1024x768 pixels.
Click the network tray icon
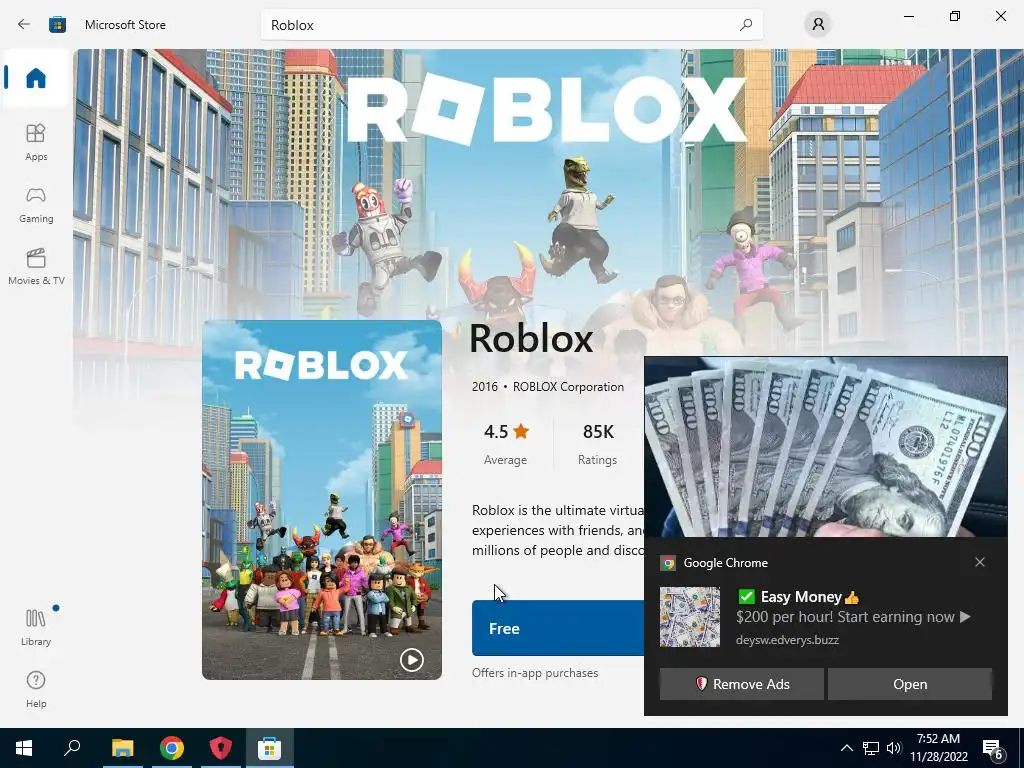click(x=871, y=748)
